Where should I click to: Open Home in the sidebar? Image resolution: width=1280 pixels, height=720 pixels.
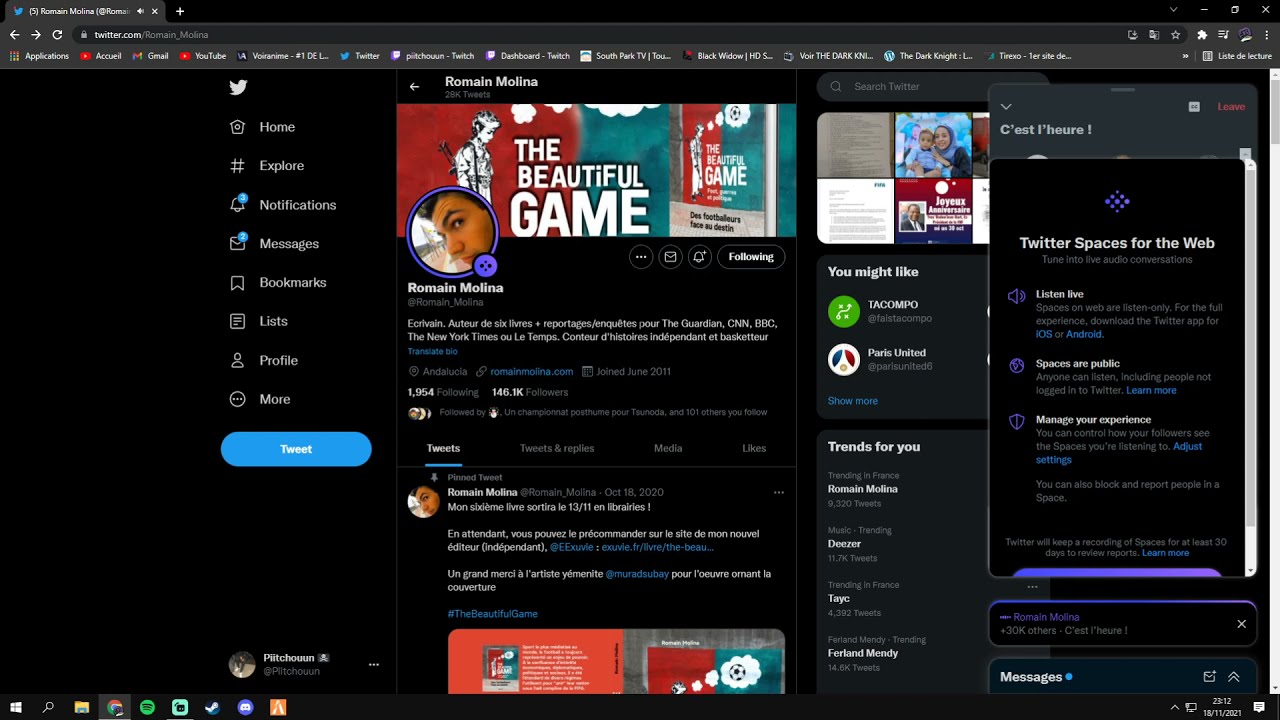coord(263,127)
